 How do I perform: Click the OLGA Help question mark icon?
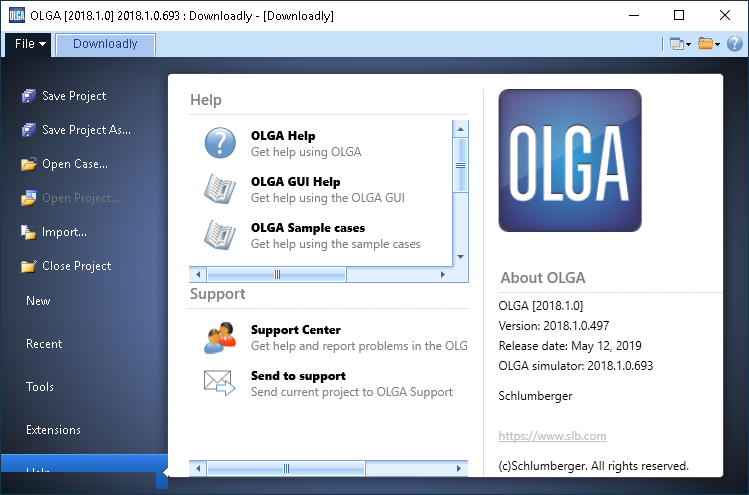pyautogui.click(x=220, y=143)
